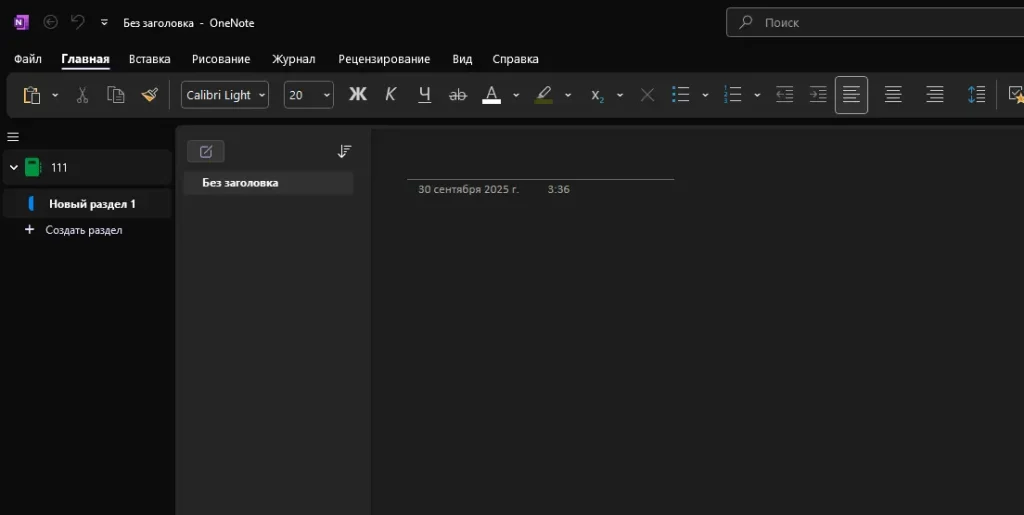Open the Вставка ribbon tab
The width and height of the screenshot is (1024, 515).
coord(149,59)
